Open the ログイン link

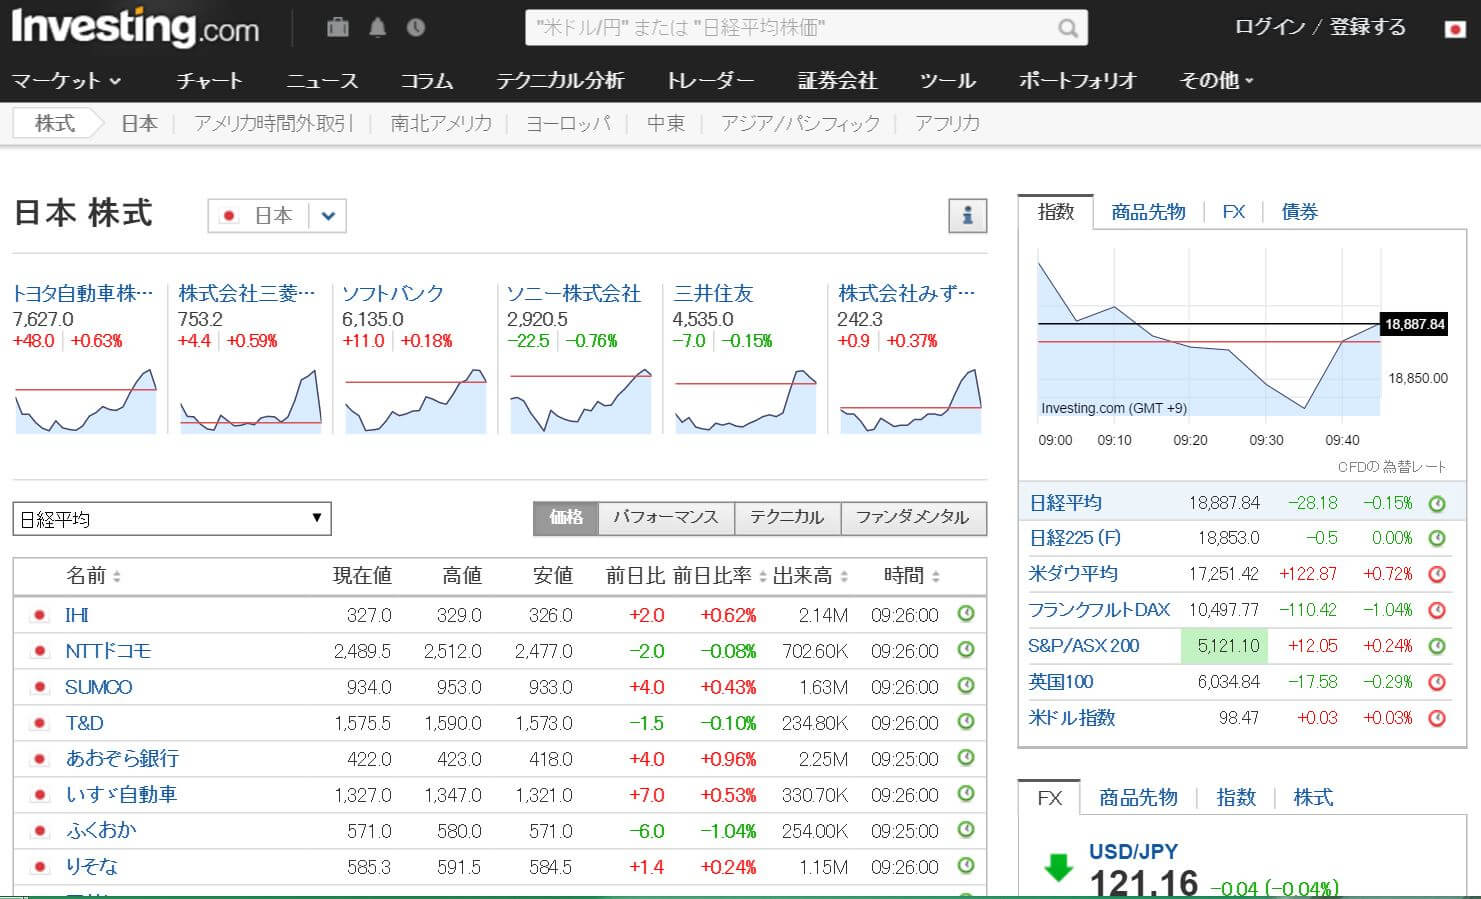pyautogui.click(x=1269, y=28)
